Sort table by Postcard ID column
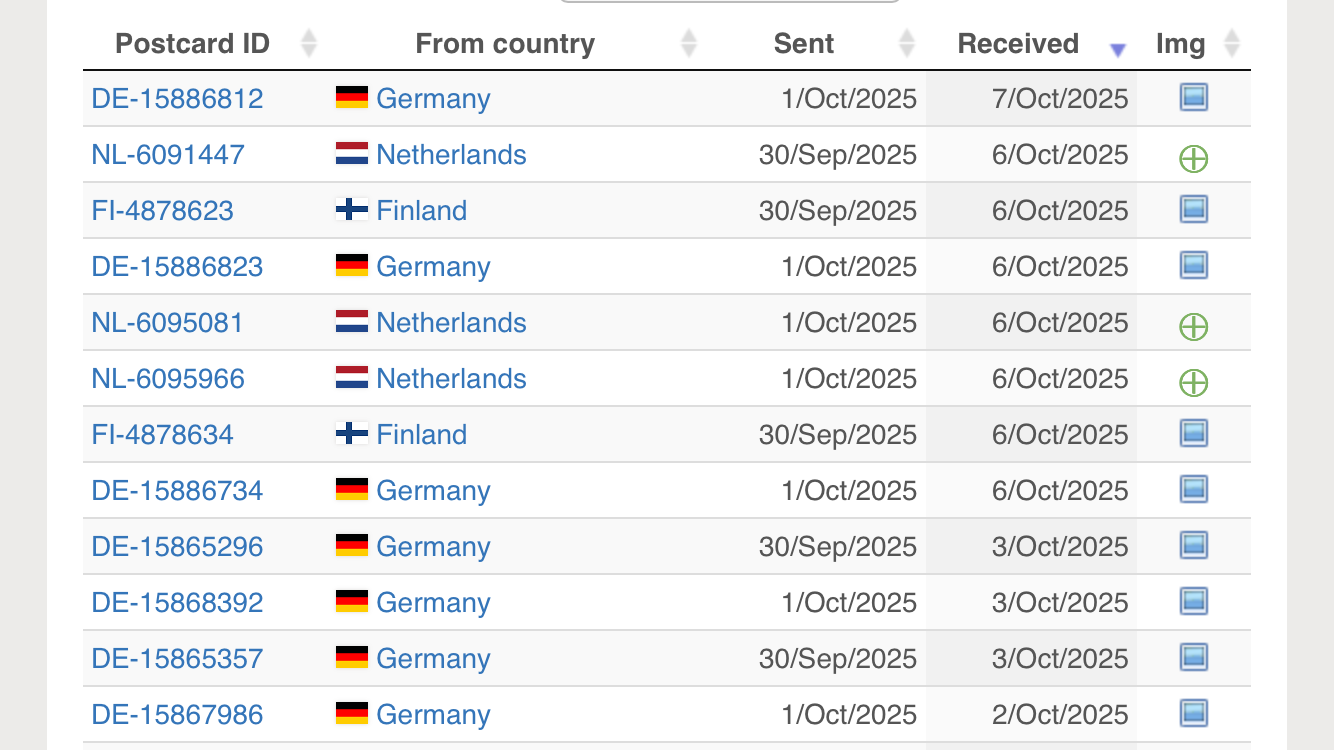1334x750 pixels. [x=193, y=44]
